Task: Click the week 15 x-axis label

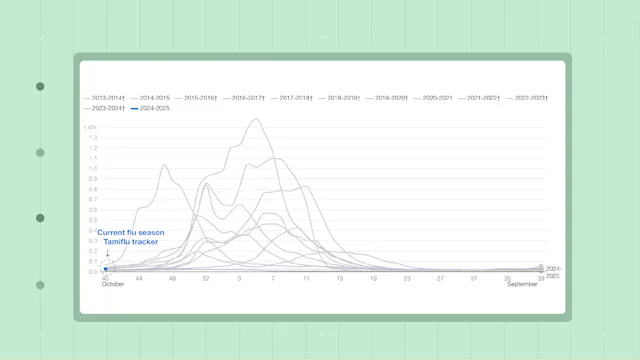Action: click(340, 278)
